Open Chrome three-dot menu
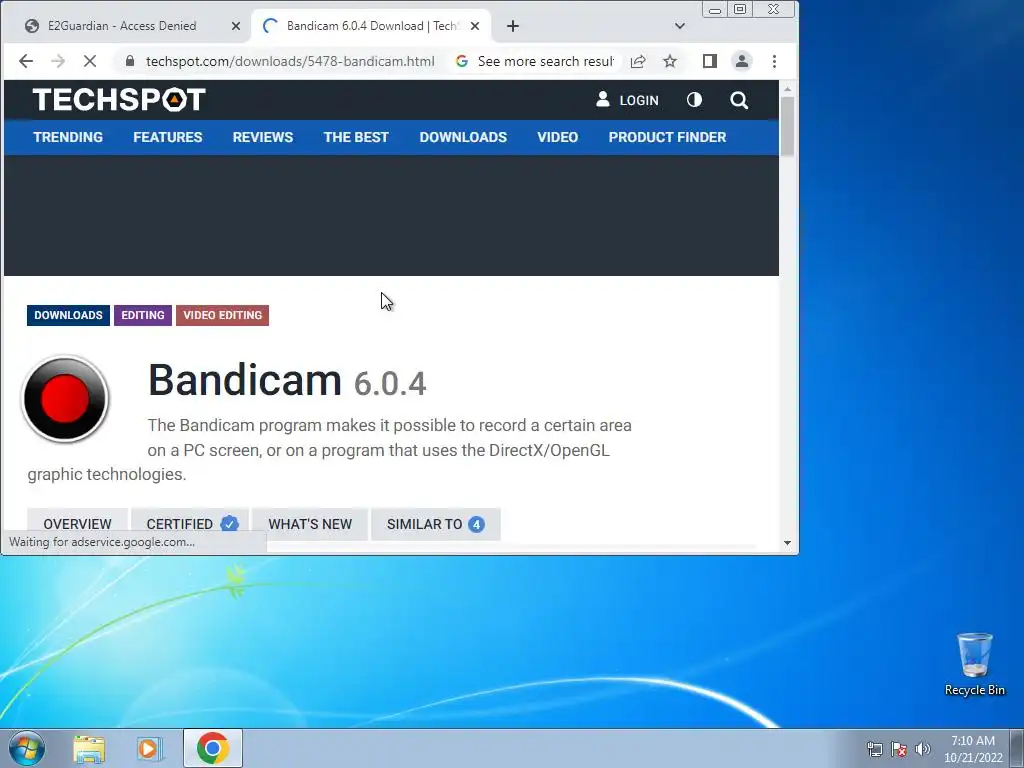The height and width of the screenshot is (768, 1024). click(x=775, y=61)
